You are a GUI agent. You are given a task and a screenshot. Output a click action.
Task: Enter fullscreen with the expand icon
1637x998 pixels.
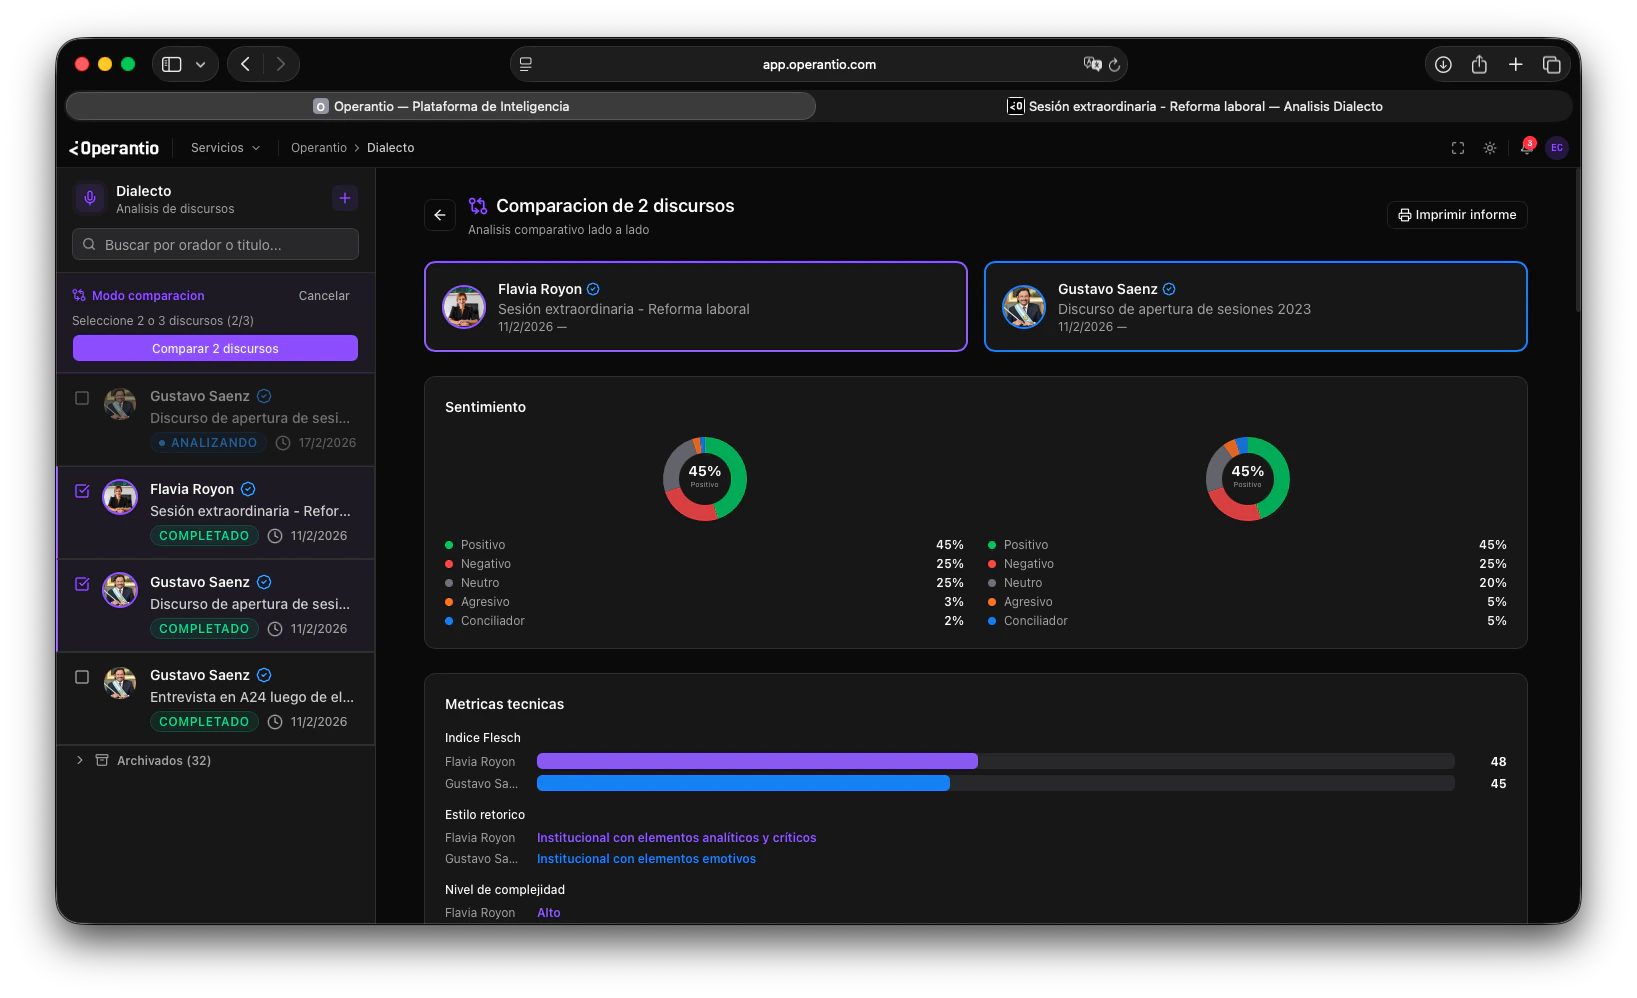click(x=1458, y=148)
